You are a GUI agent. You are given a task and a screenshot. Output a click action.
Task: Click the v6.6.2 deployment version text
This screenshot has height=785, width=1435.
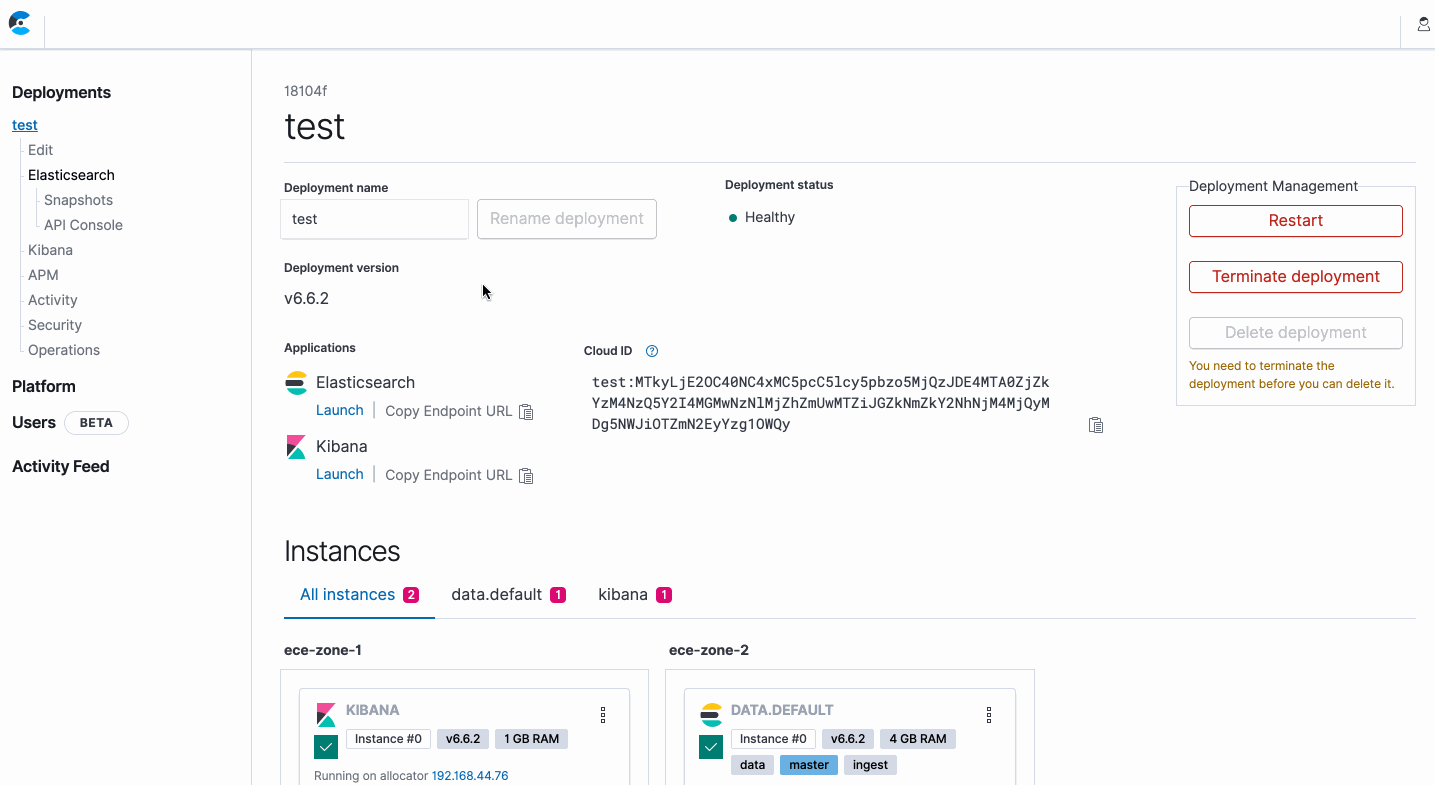pos(306,298)
